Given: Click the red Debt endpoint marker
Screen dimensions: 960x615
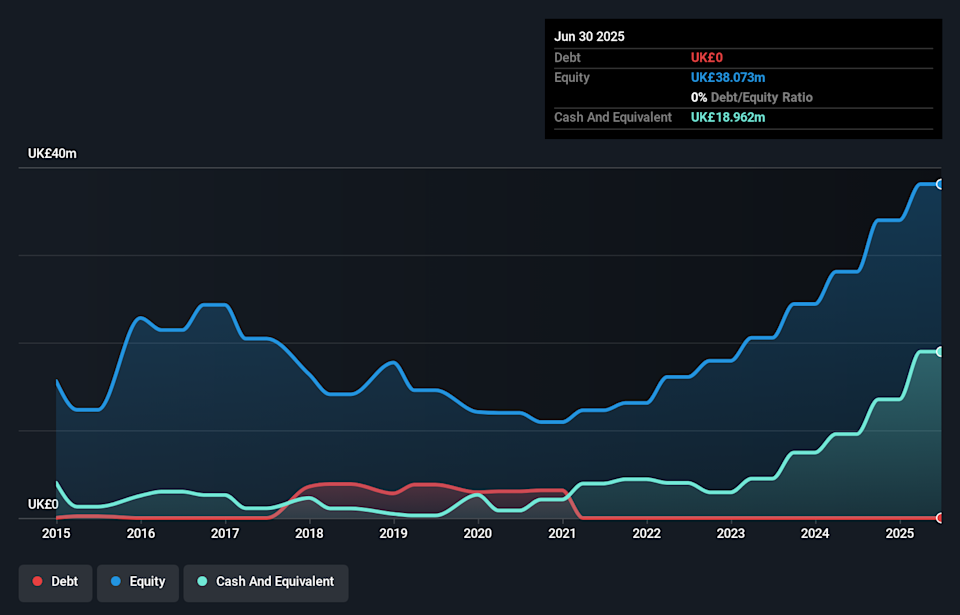Looking at the screenshot, I should point(939,517).
